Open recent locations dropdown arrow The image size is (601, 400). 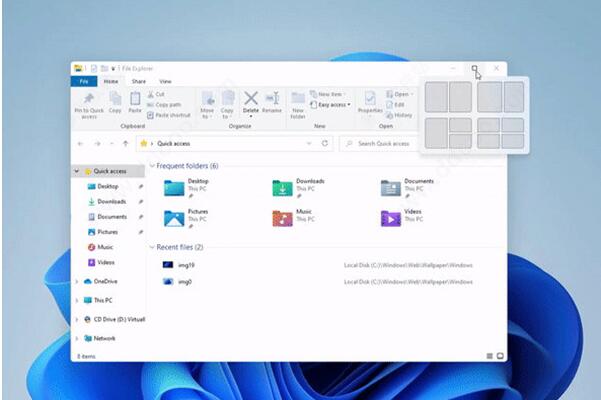(x=112, y=144)
